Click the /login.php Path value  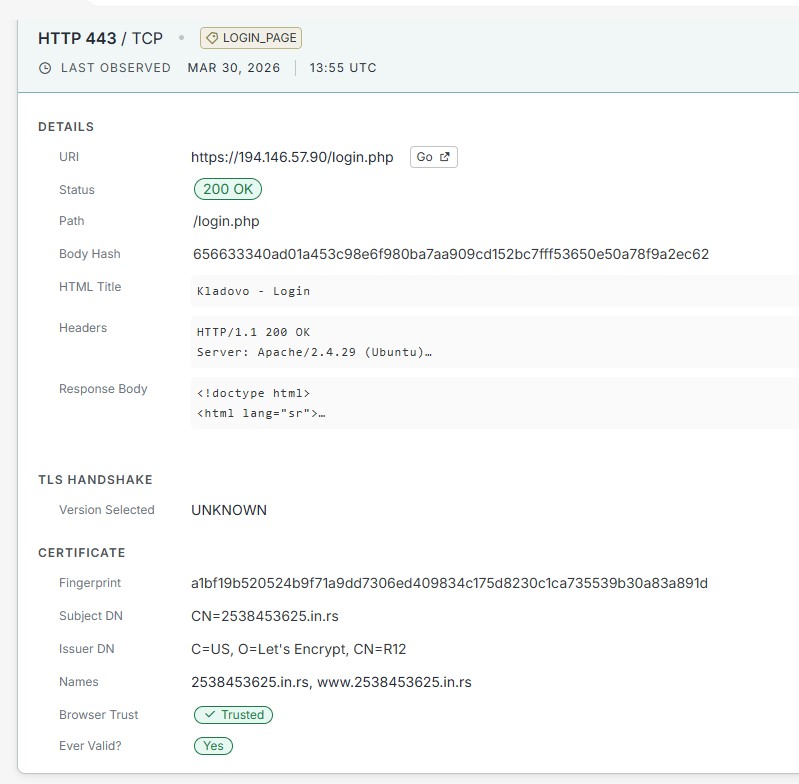(x=226, y=221)
